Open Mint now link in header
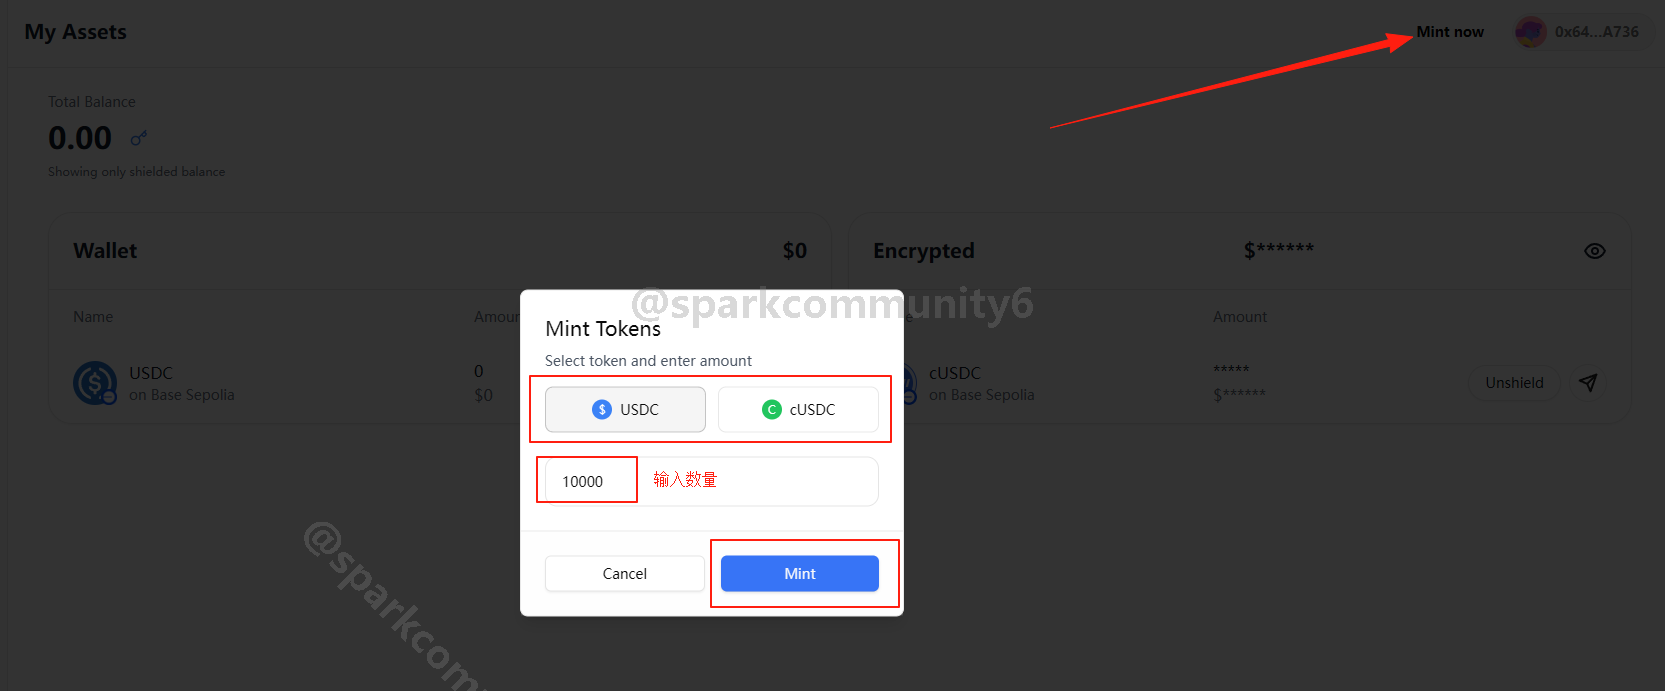1665x691 pixels. tap(1450, 32)
